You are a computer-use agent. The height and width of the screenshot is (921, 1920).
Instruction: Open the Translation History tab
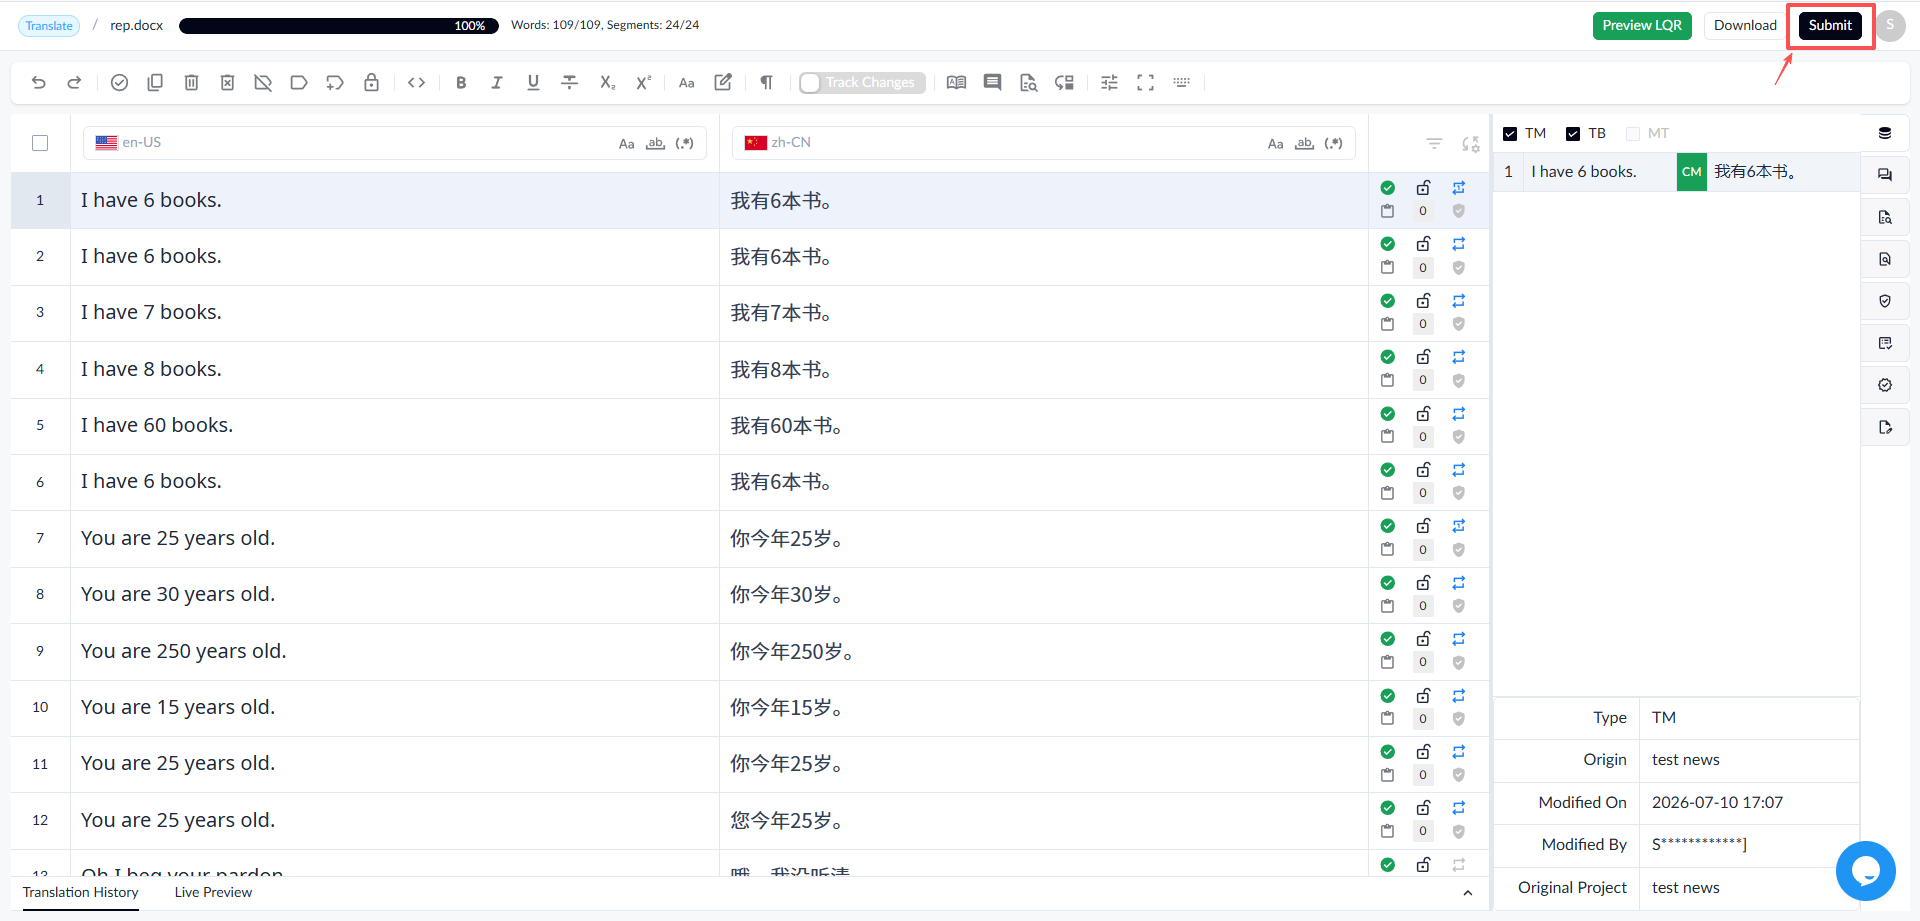(x=81, y=892)
